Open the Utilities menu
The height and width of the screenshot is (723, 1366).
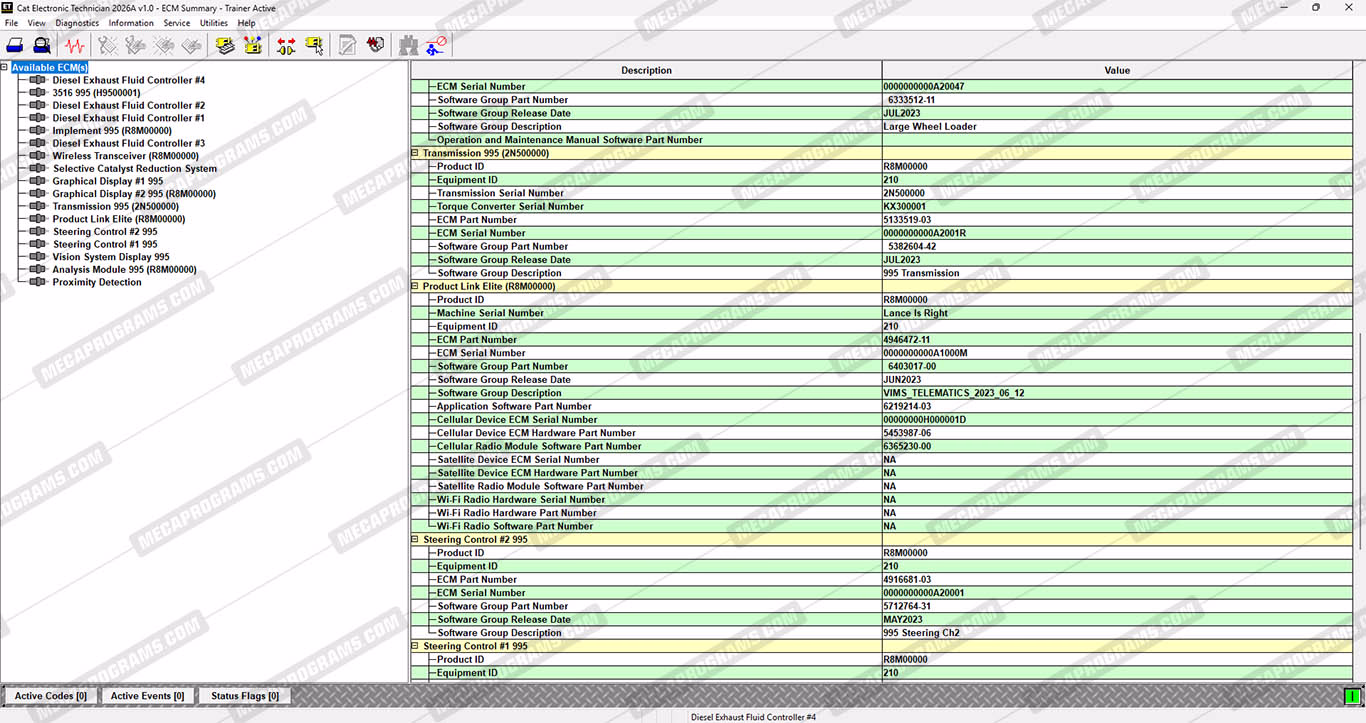click(214, 23)
